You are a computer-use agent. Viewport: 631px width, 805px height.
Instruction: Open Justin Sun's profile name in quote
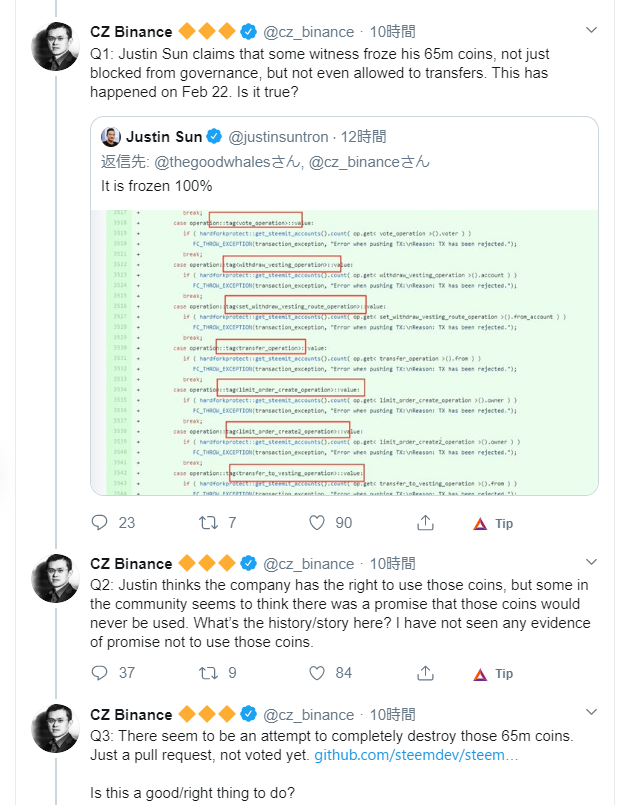pyautogui.click(x=163, y=136)
